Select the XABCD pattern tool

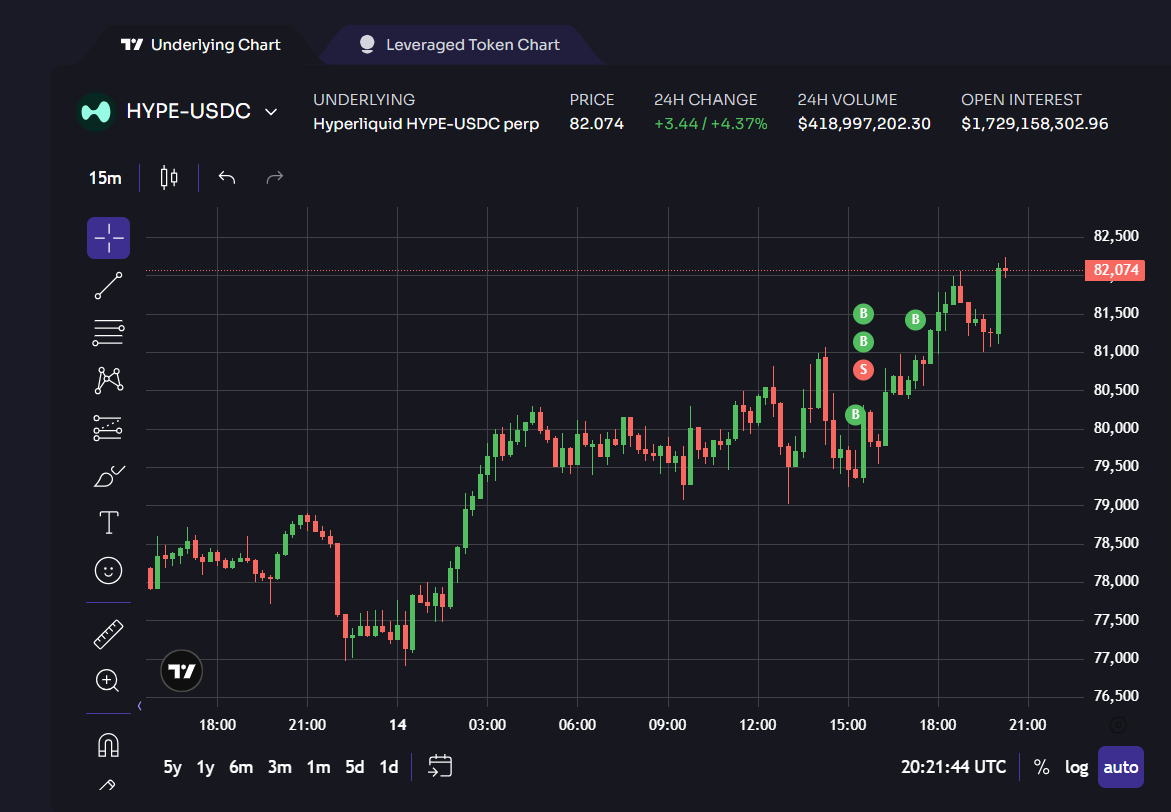coord(108,379)
